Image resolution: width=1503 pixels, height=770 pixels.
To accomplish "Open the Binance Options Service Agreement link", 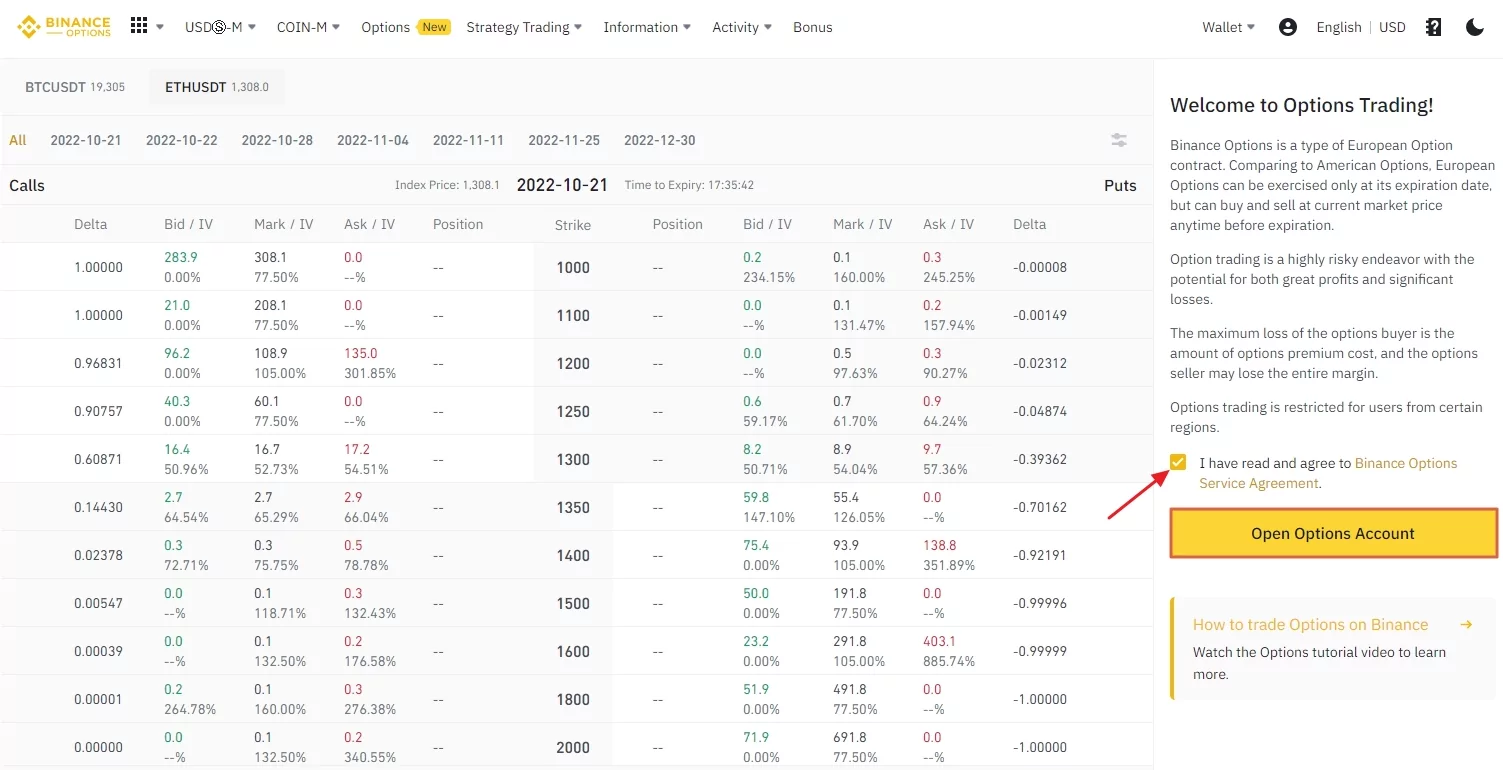I will tap(1405, 464).
